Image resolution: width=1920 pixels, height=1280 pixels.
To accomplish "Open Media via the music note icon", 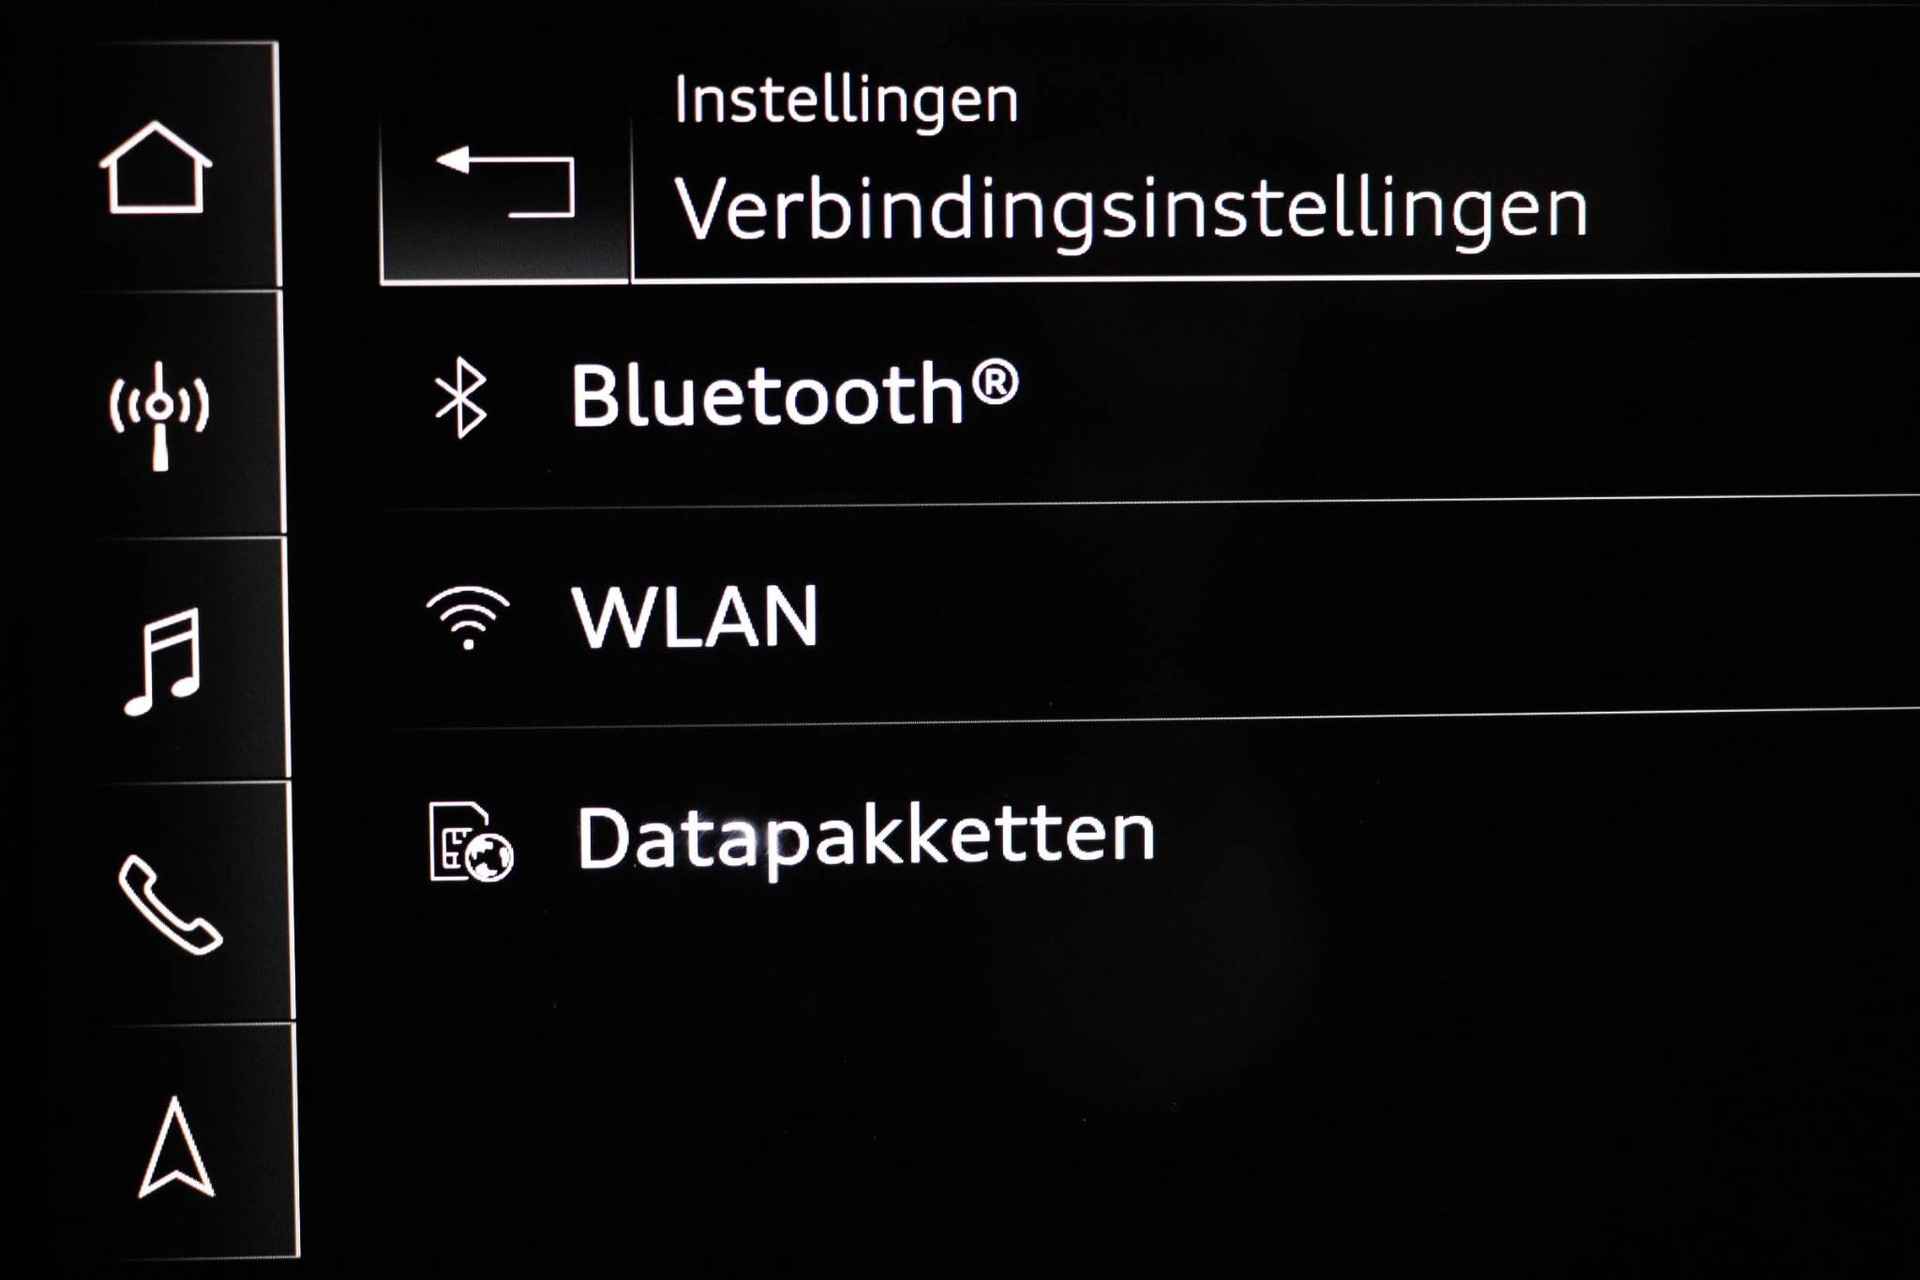I will tap(164, 662).
